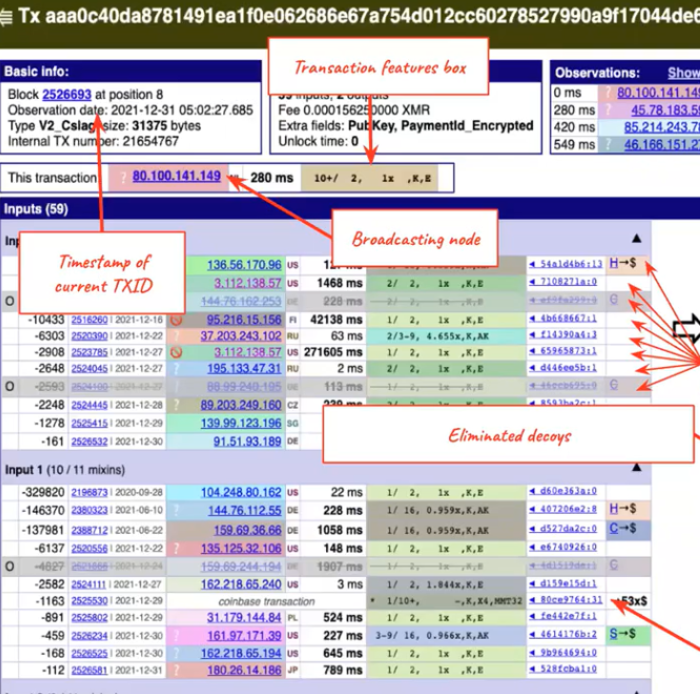Select the Inputs (59) section header

pos(34,208)
